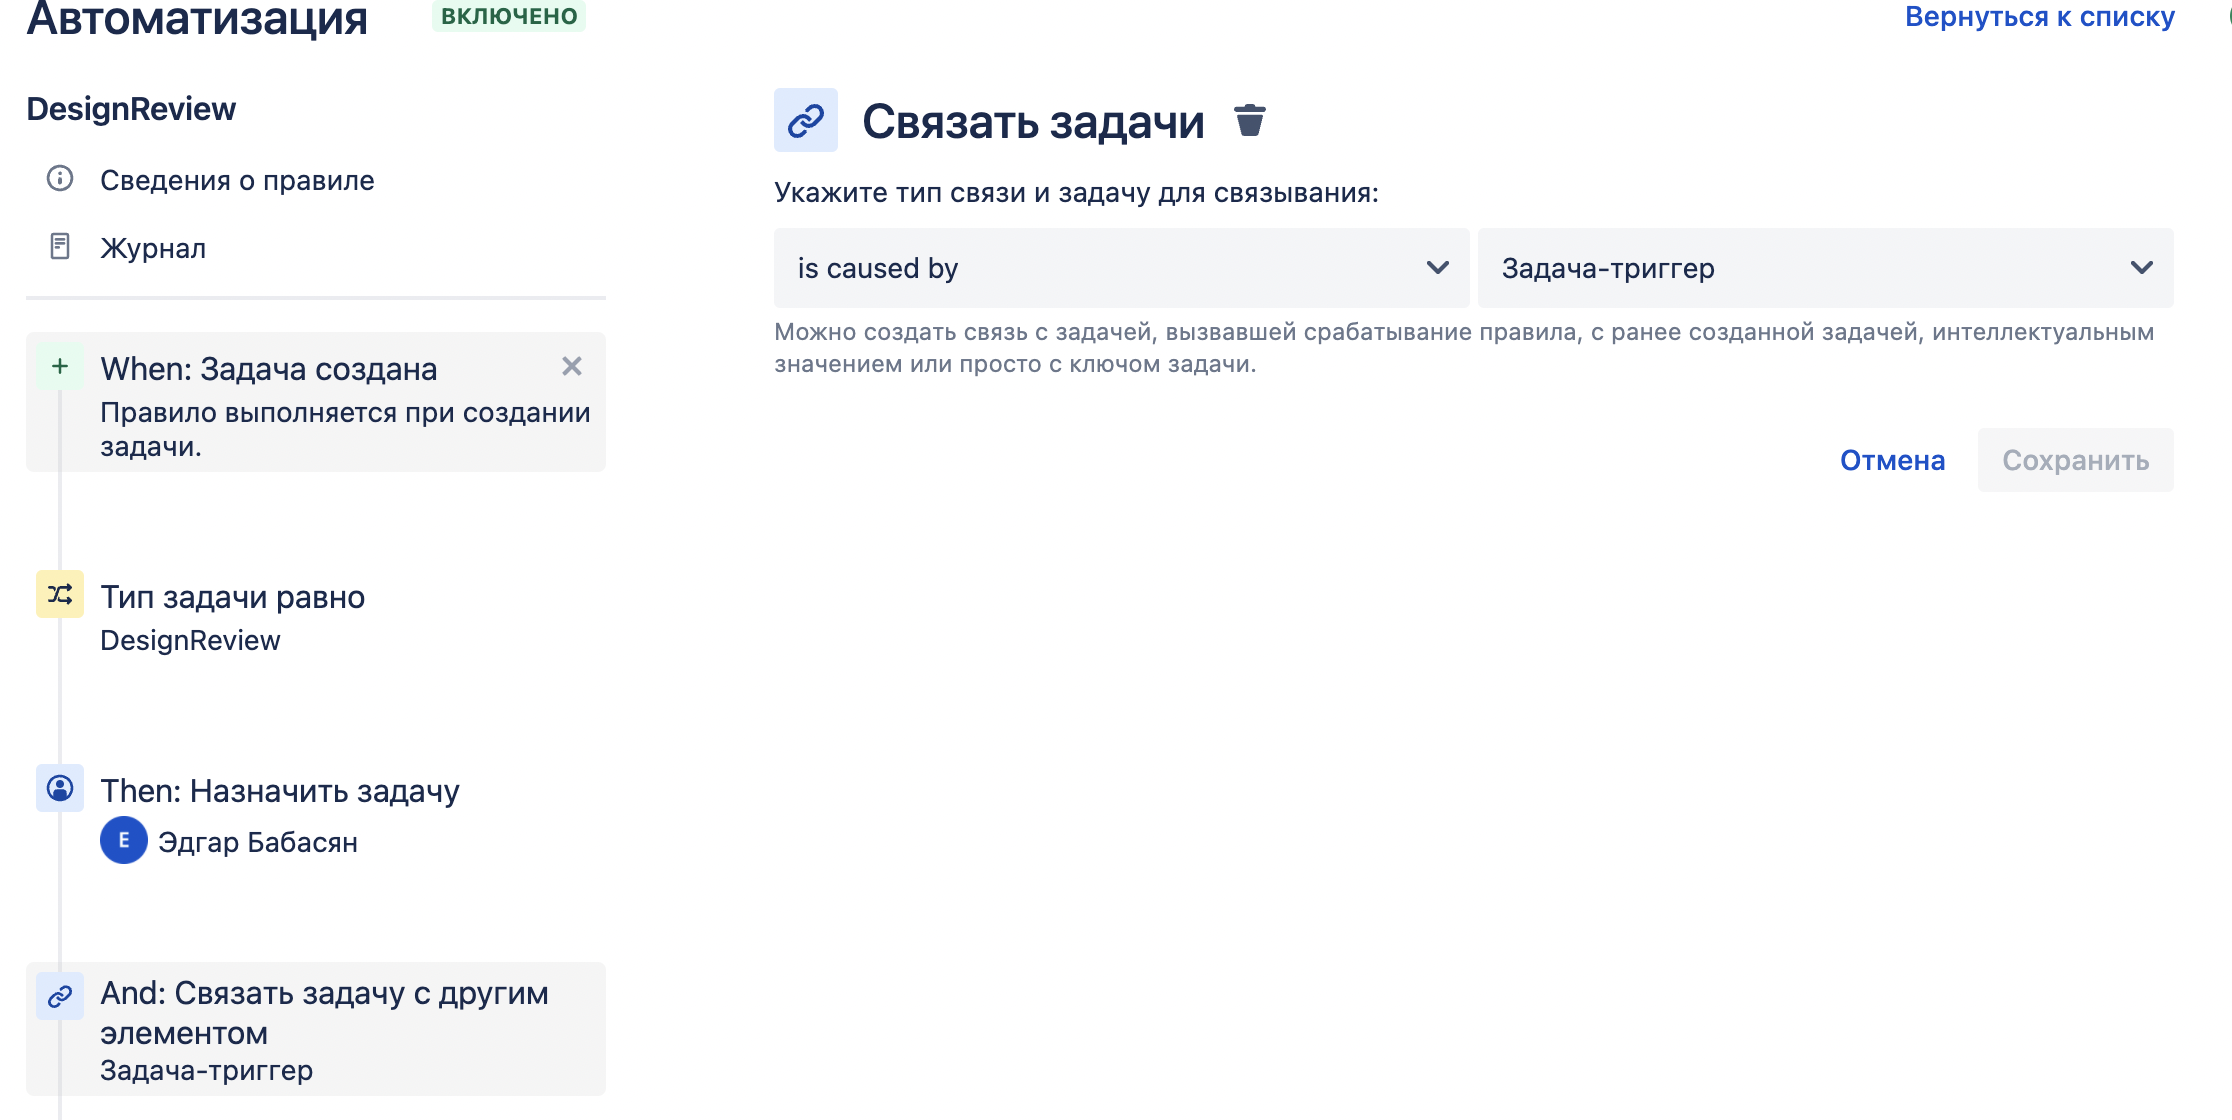The width and height of the screenshot is (2232, 1120).
Task: Click 'Задача-триггер' text in the last step
Action: [207, 1070]
